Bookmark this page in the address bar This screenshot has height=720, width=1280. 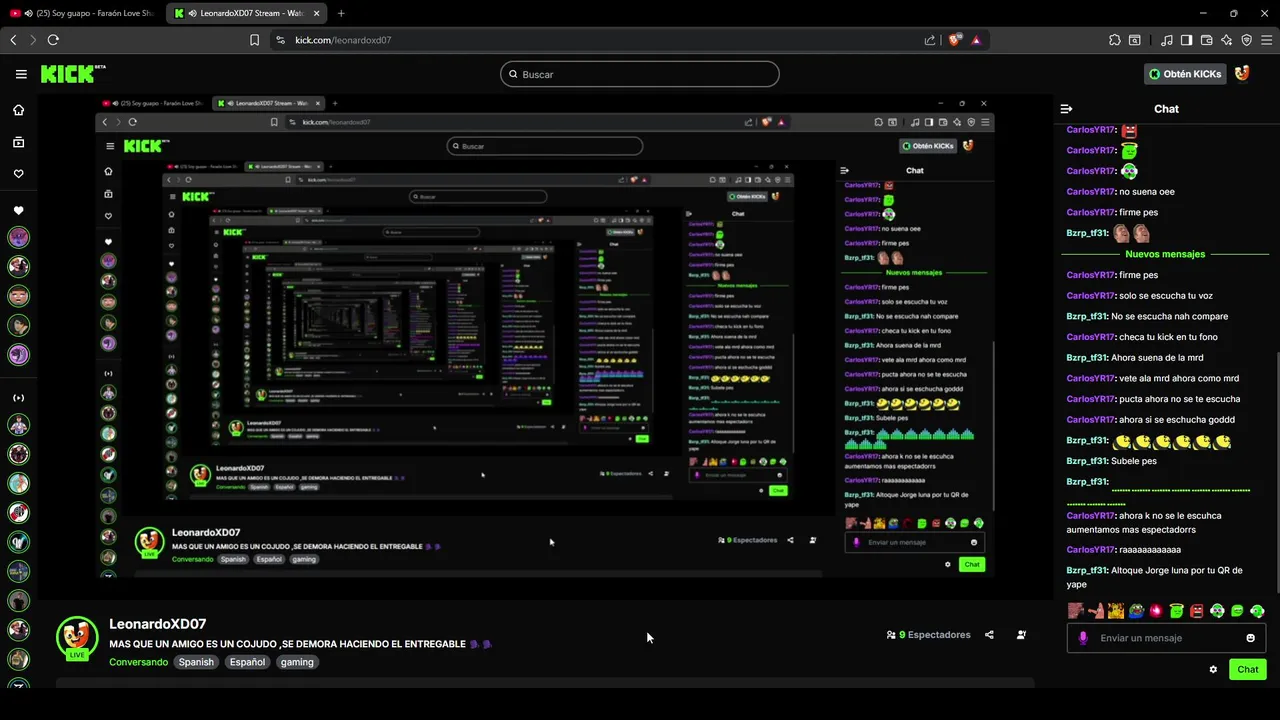point(254,40)
